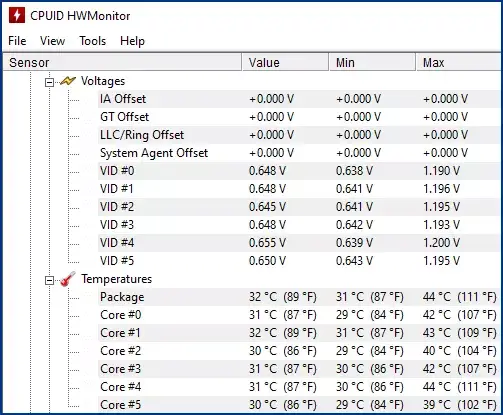
Task: Click VID #5 current value 0.650 V
Action: 267,261
